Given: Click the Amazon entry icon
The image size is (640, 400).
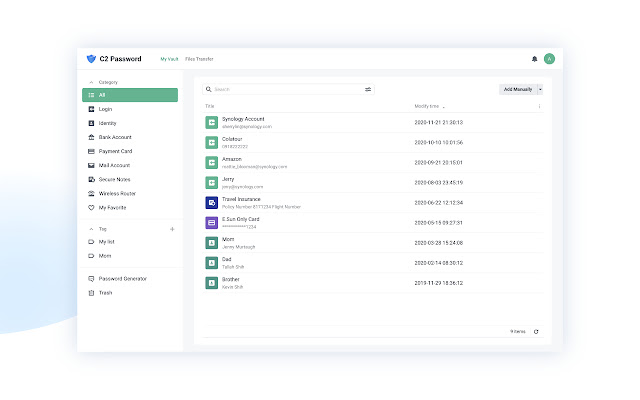Looking at the screenshot, I should 211,162.
